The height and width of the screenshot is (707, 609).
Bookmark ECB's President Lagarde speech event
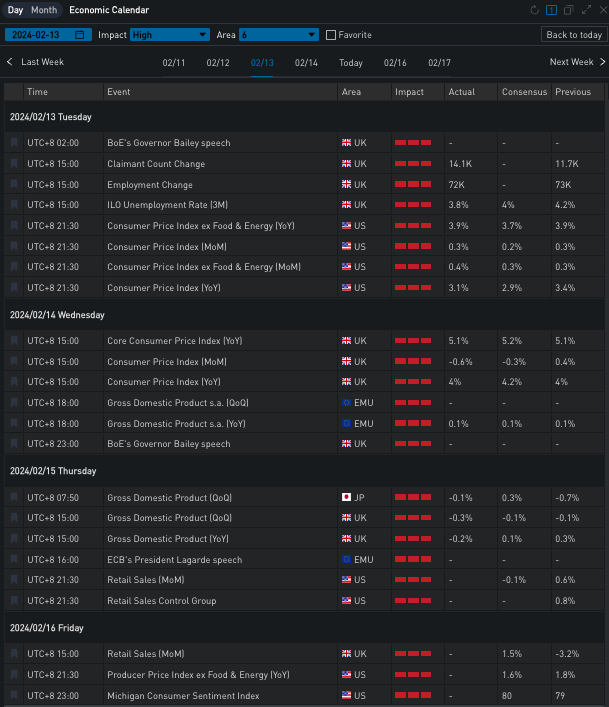click(14, 560)
